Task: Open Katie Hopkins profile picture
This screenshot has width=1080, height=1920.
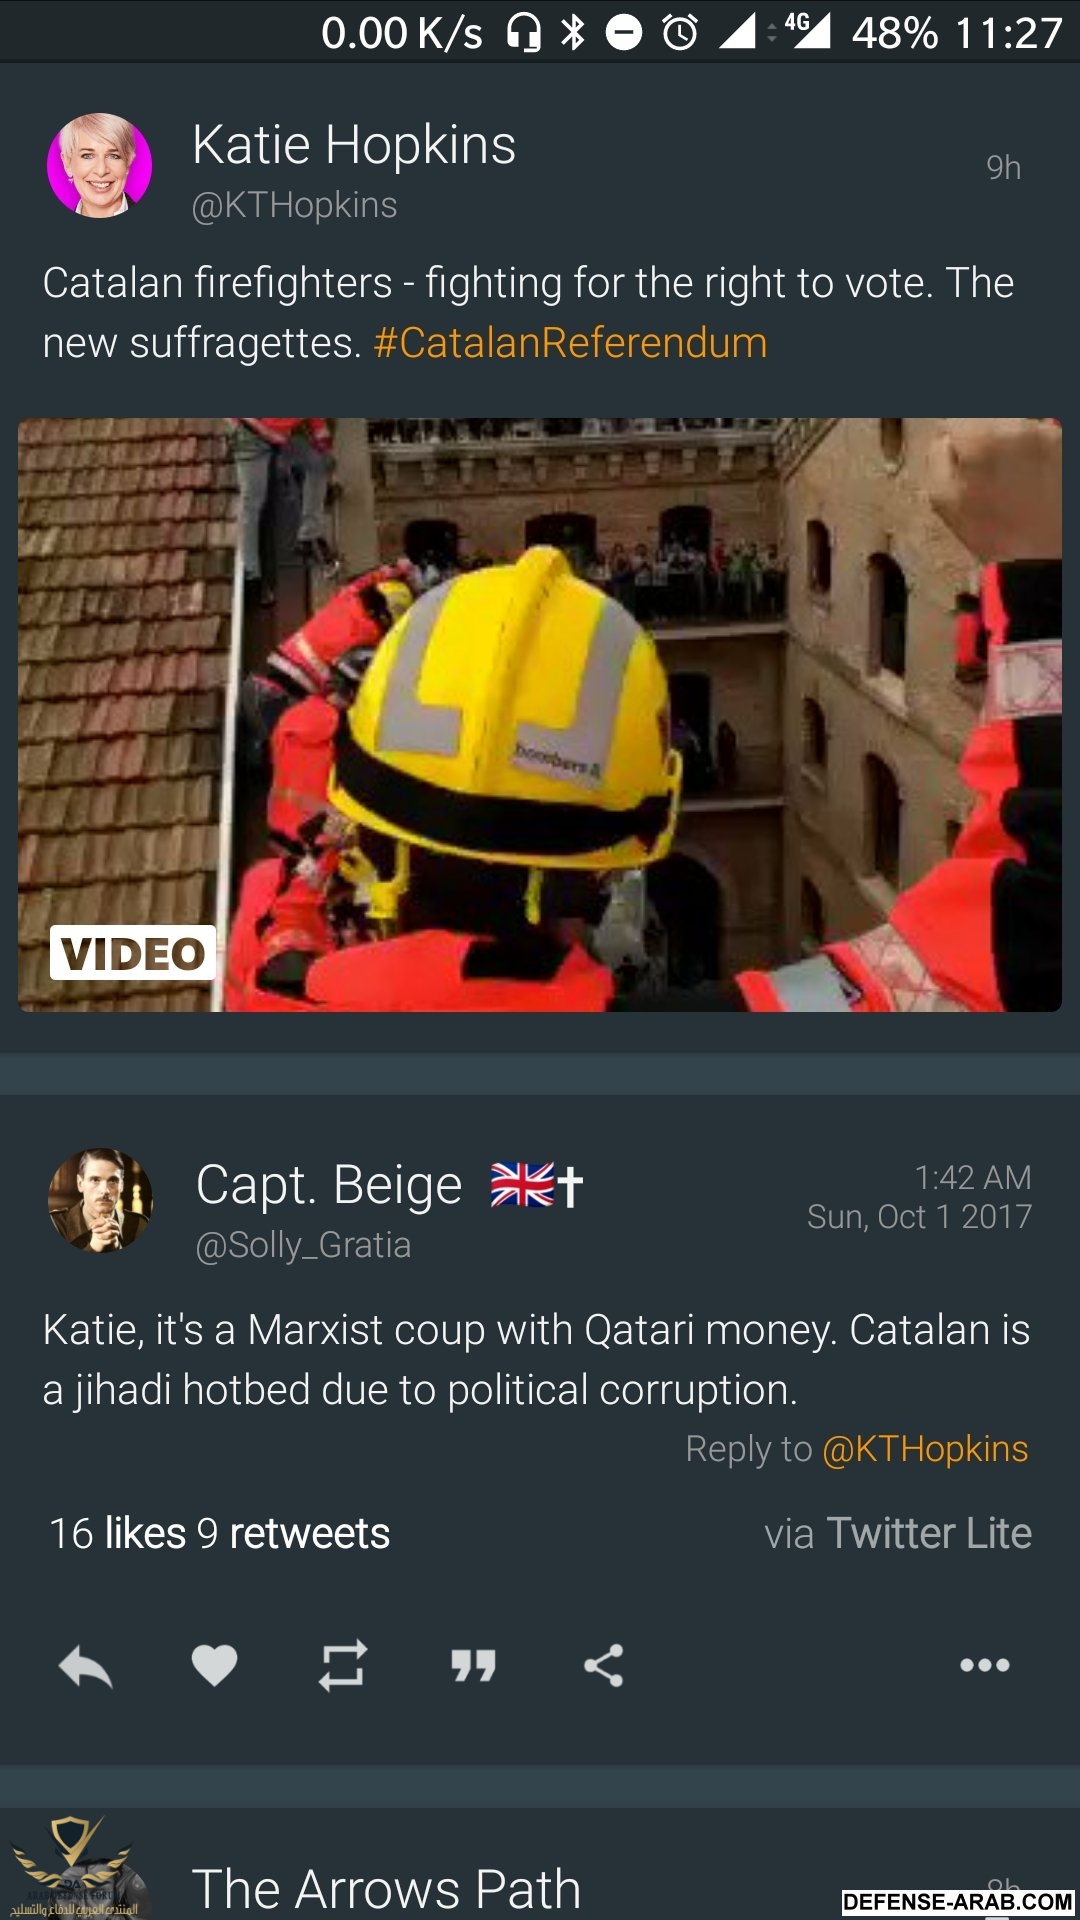Action: (x=100, y=165)
